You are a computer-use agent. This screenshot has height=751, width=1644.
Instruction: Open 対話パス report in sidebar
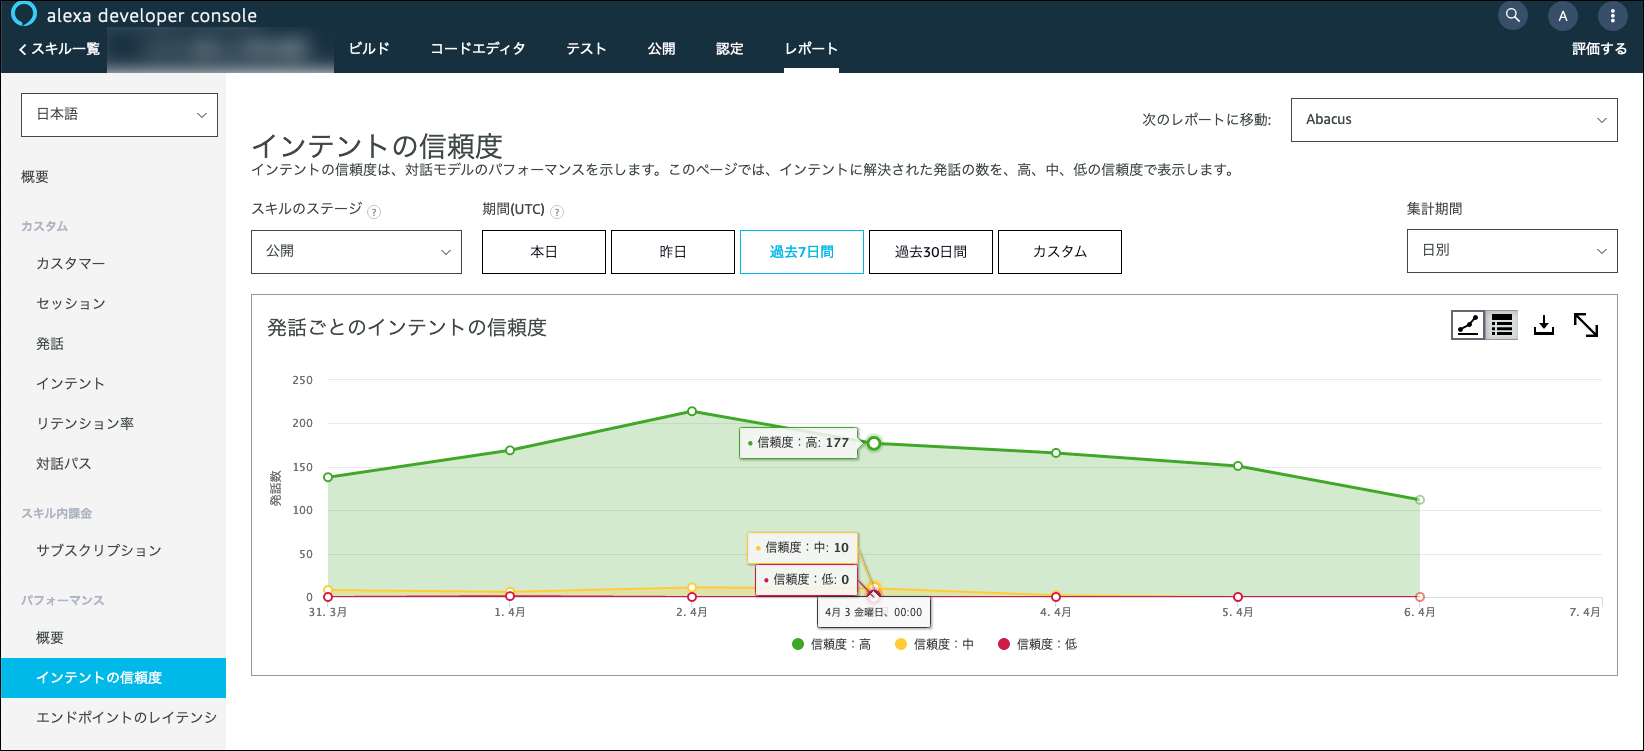[x=64, y=464]
